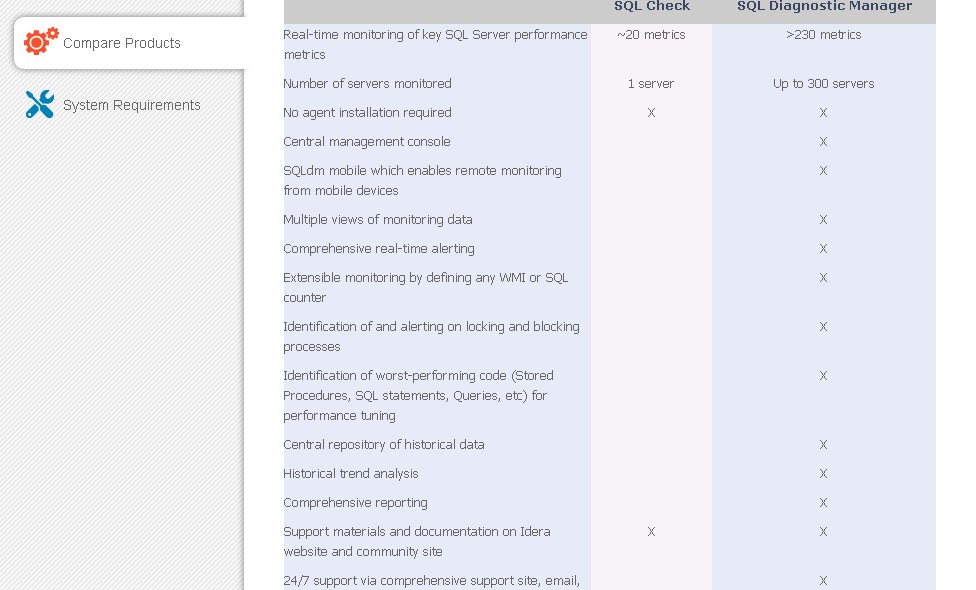Click the X mark for Extensible monitoring row

(824, 278)
